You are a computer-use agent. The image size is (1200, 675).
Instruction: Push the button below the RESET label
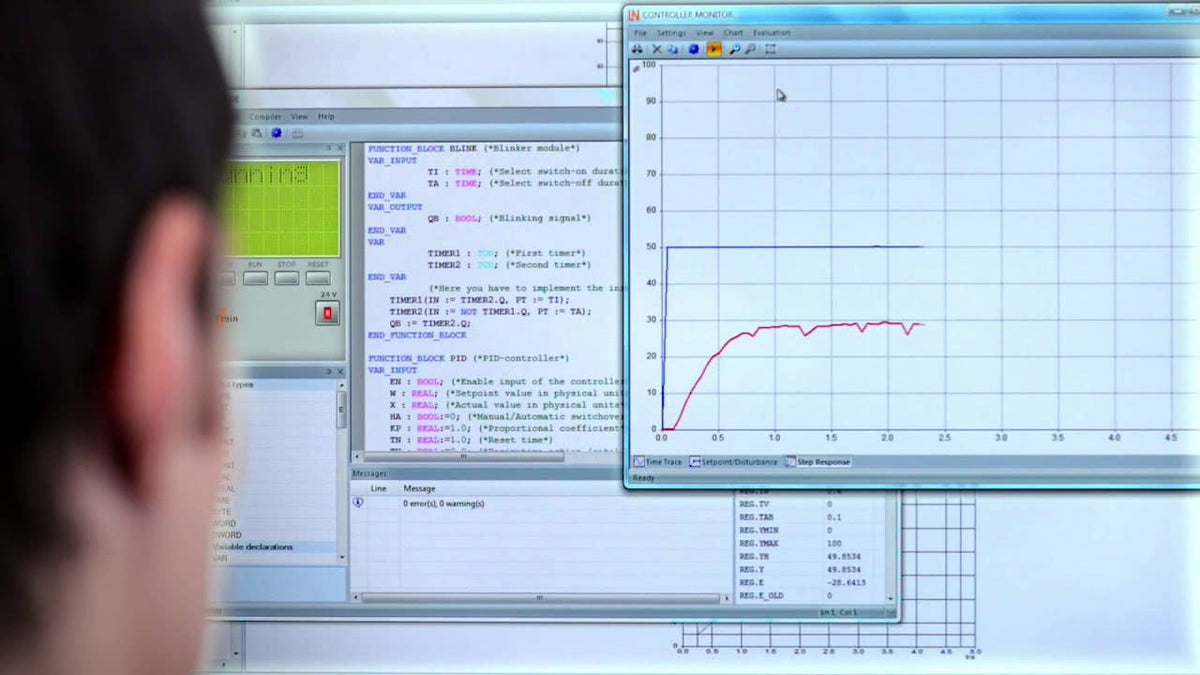coord(318,278)
